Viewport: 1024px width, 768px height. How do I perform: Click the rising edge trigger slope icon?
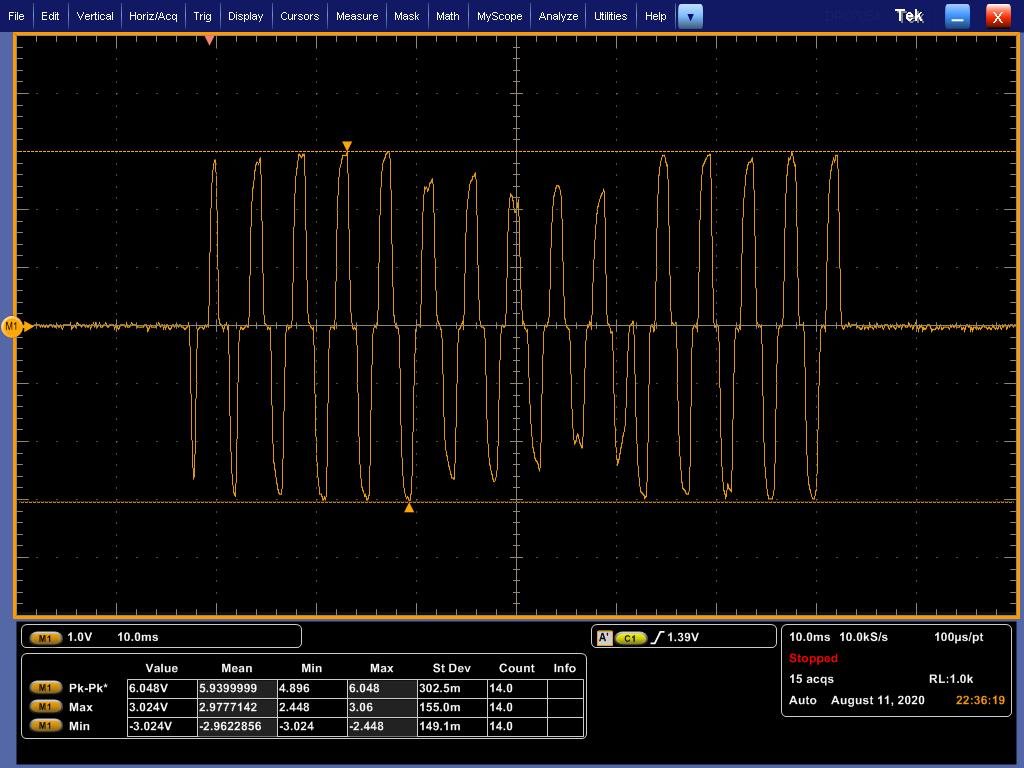[657, 637]
